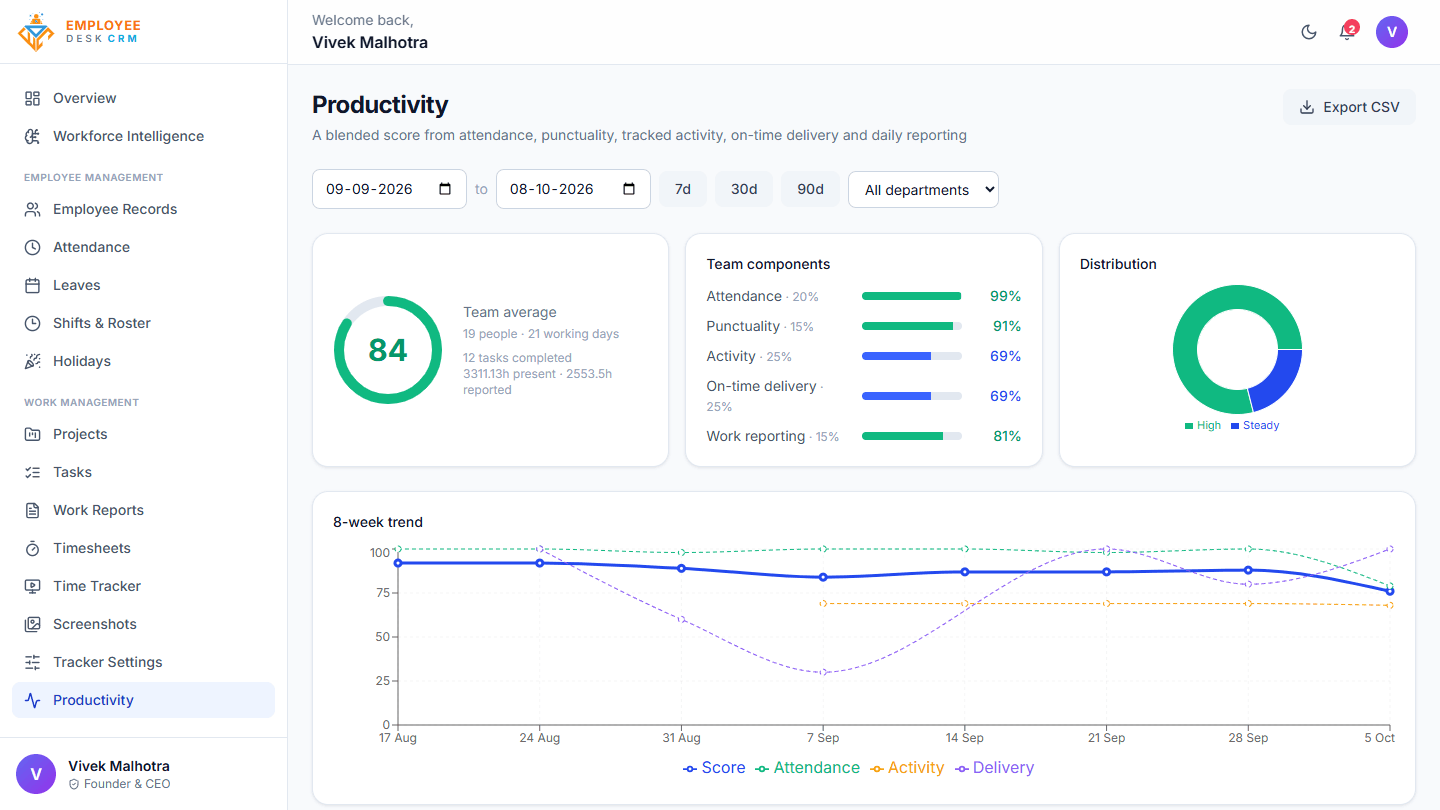
Task: Click the Employee Records people icon
Action: (33, 209)
